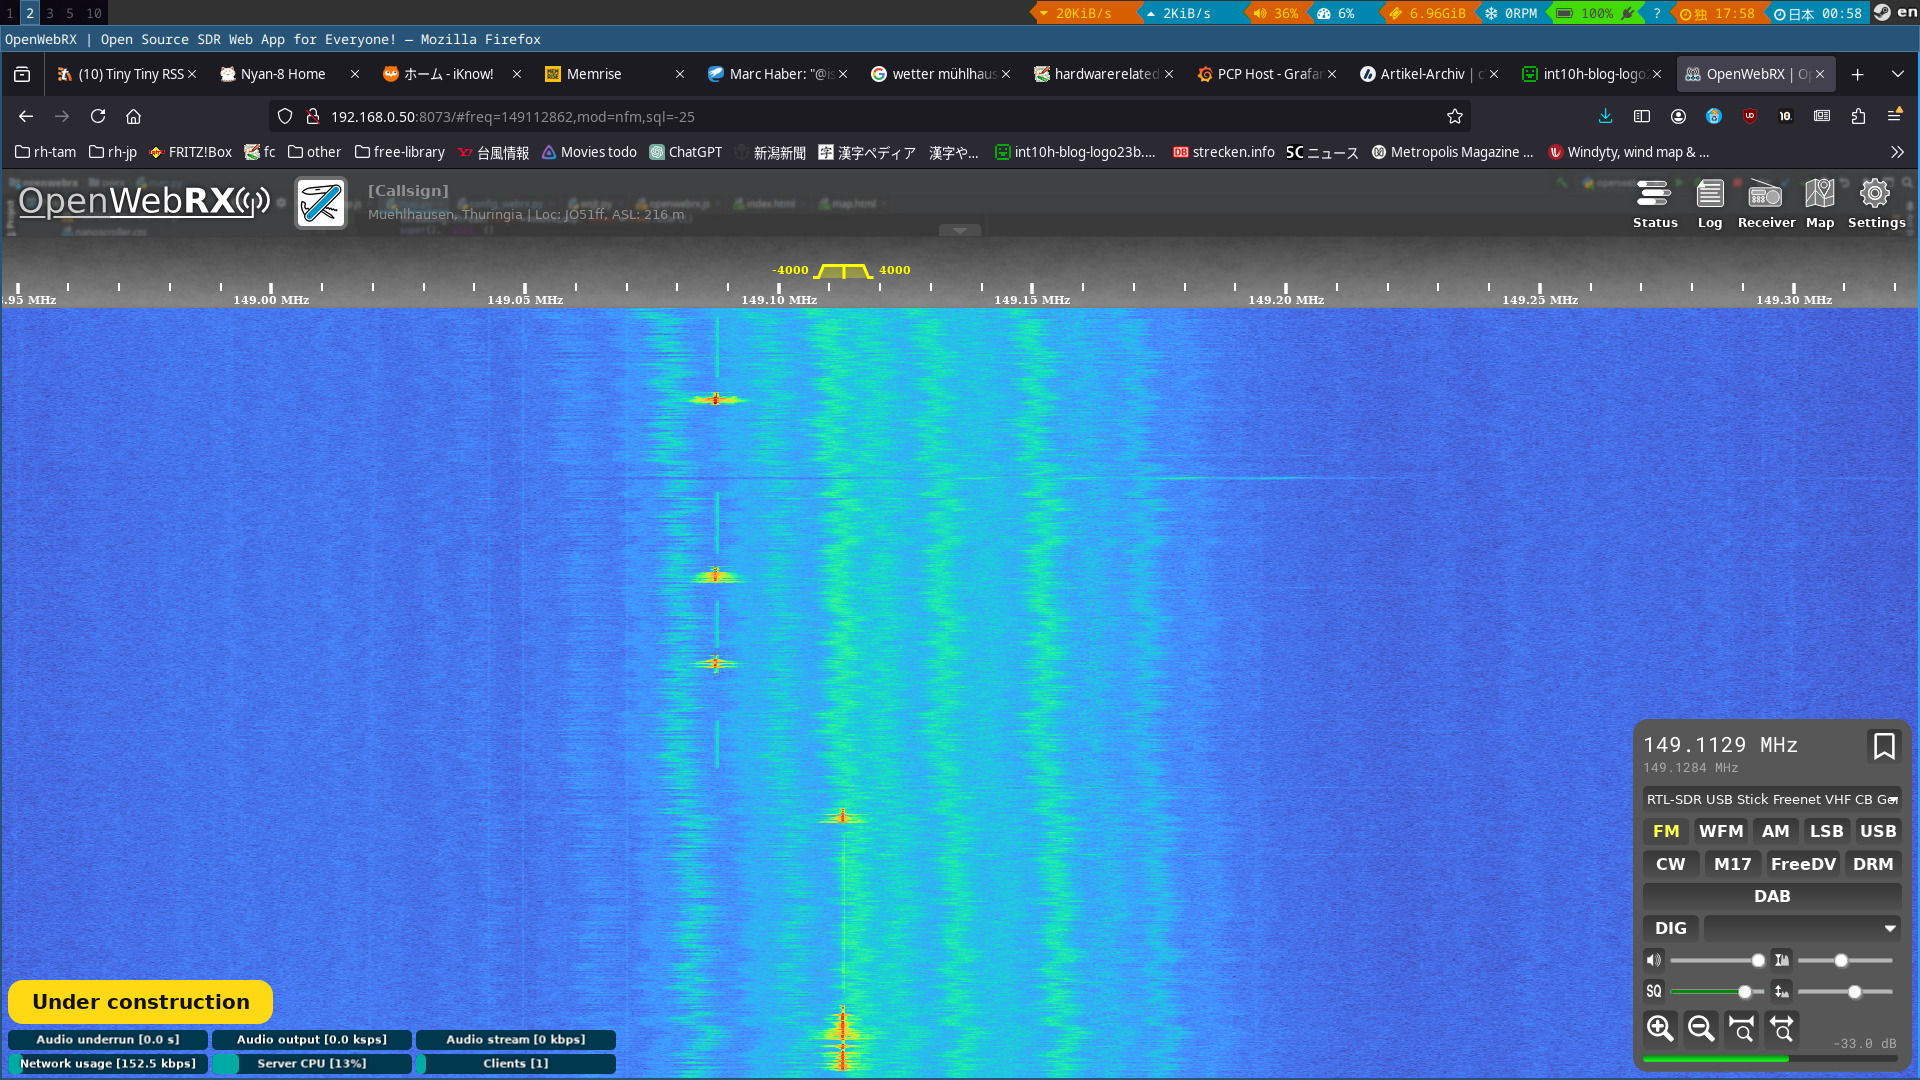
Task: Select WFM demodulation mode
Action: [1721, 831]
